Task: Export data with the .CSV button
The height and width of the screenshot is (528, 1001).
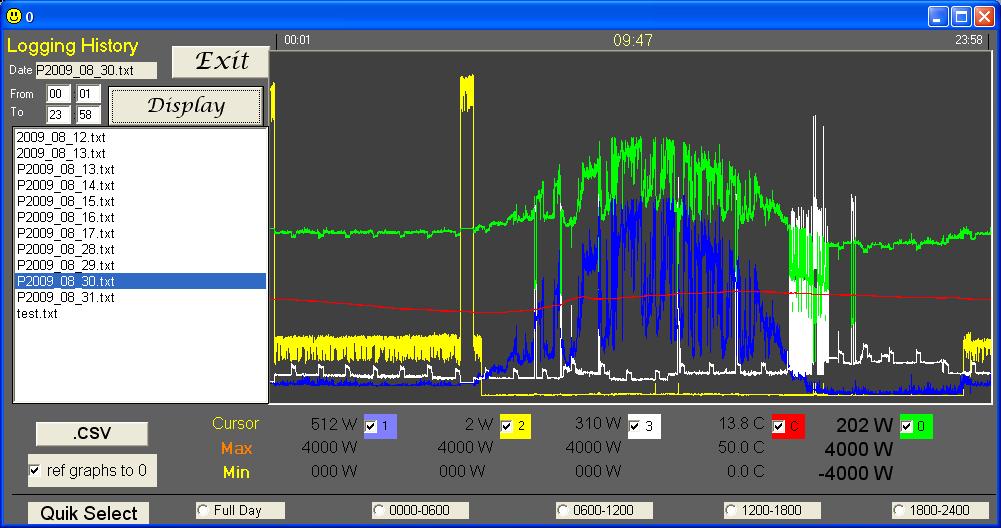Action: [91, 434]
